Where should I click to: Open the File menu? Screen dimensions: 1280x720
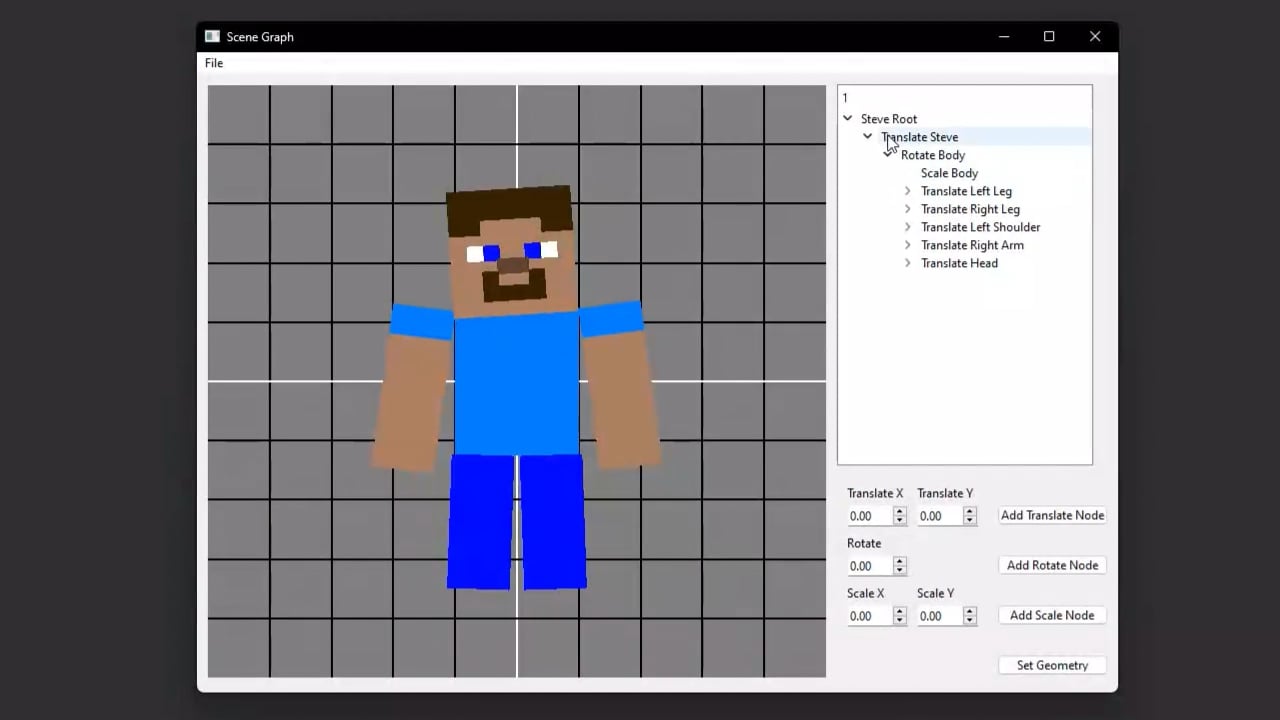tap(214, 63)
